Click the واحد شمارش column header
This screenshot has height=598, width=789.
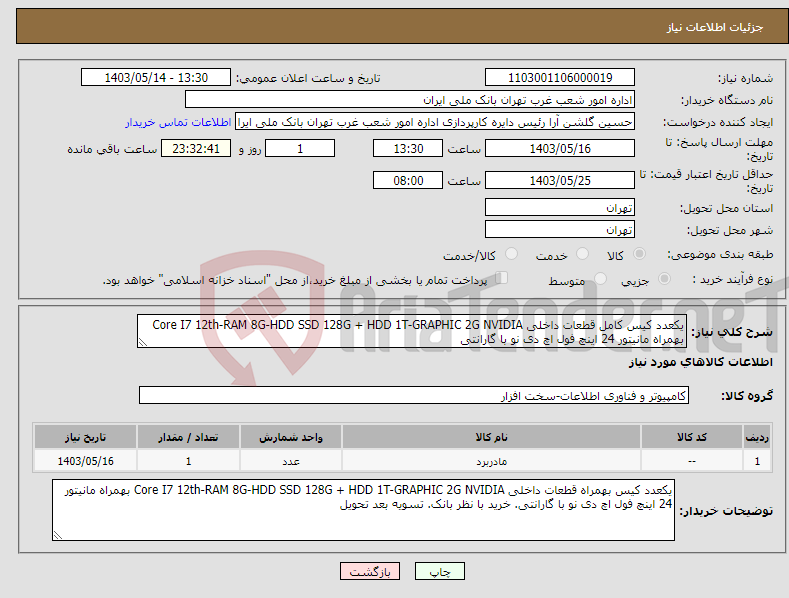click(x=291, y=437)
